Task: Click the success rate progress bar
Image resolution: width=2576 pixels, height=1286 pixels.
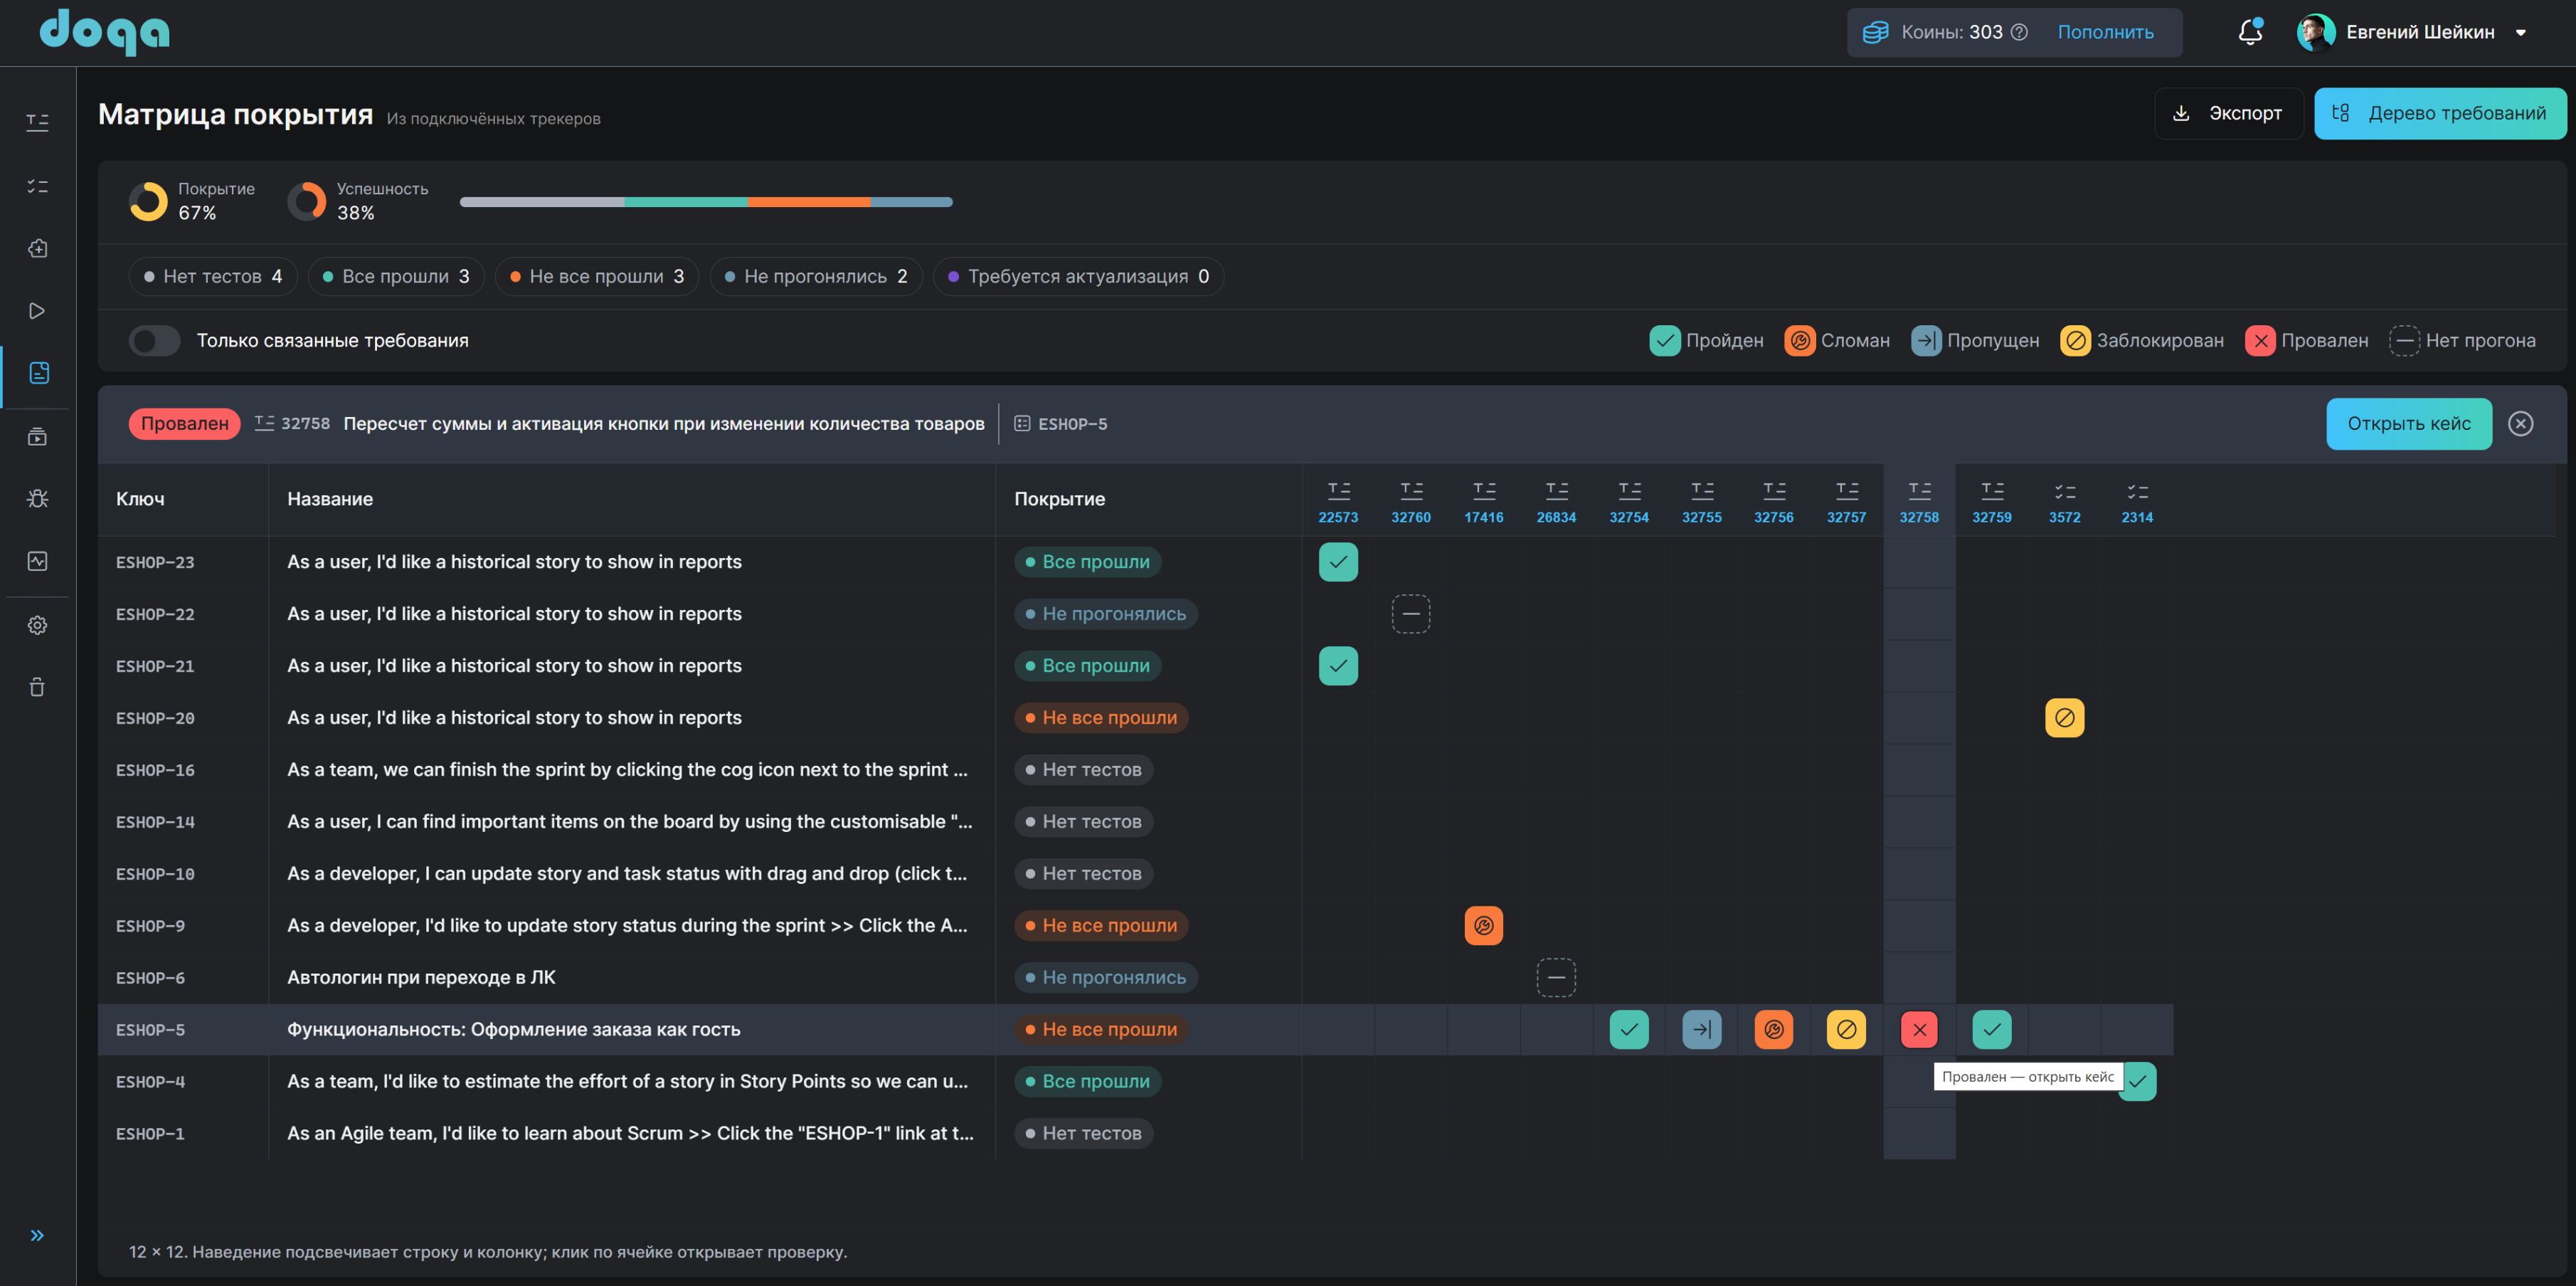Action: coord(706,202)
